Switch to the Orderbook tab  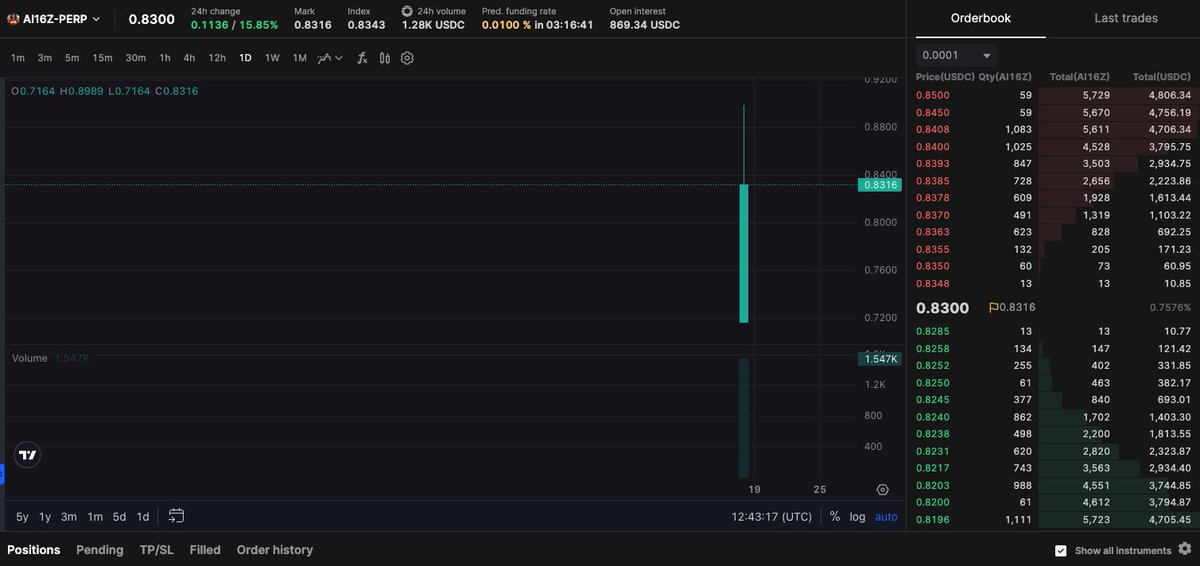tap(980, 18)
